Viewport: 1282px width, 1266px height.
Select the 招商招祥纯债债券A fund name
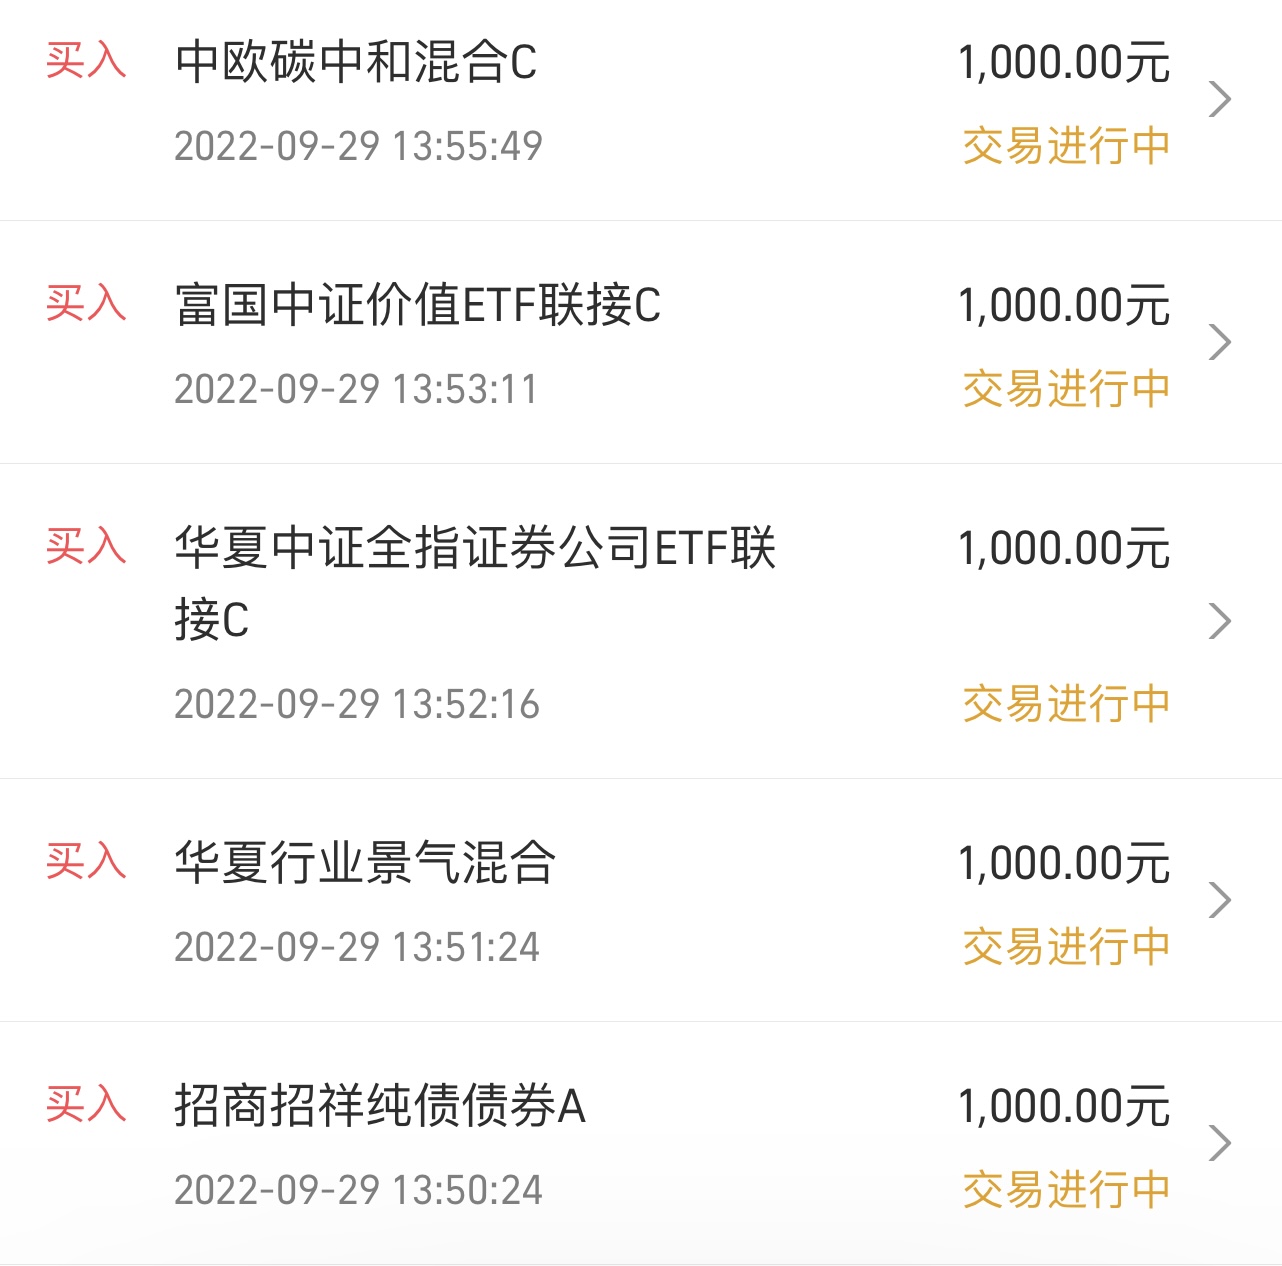tap(380, 1106)
